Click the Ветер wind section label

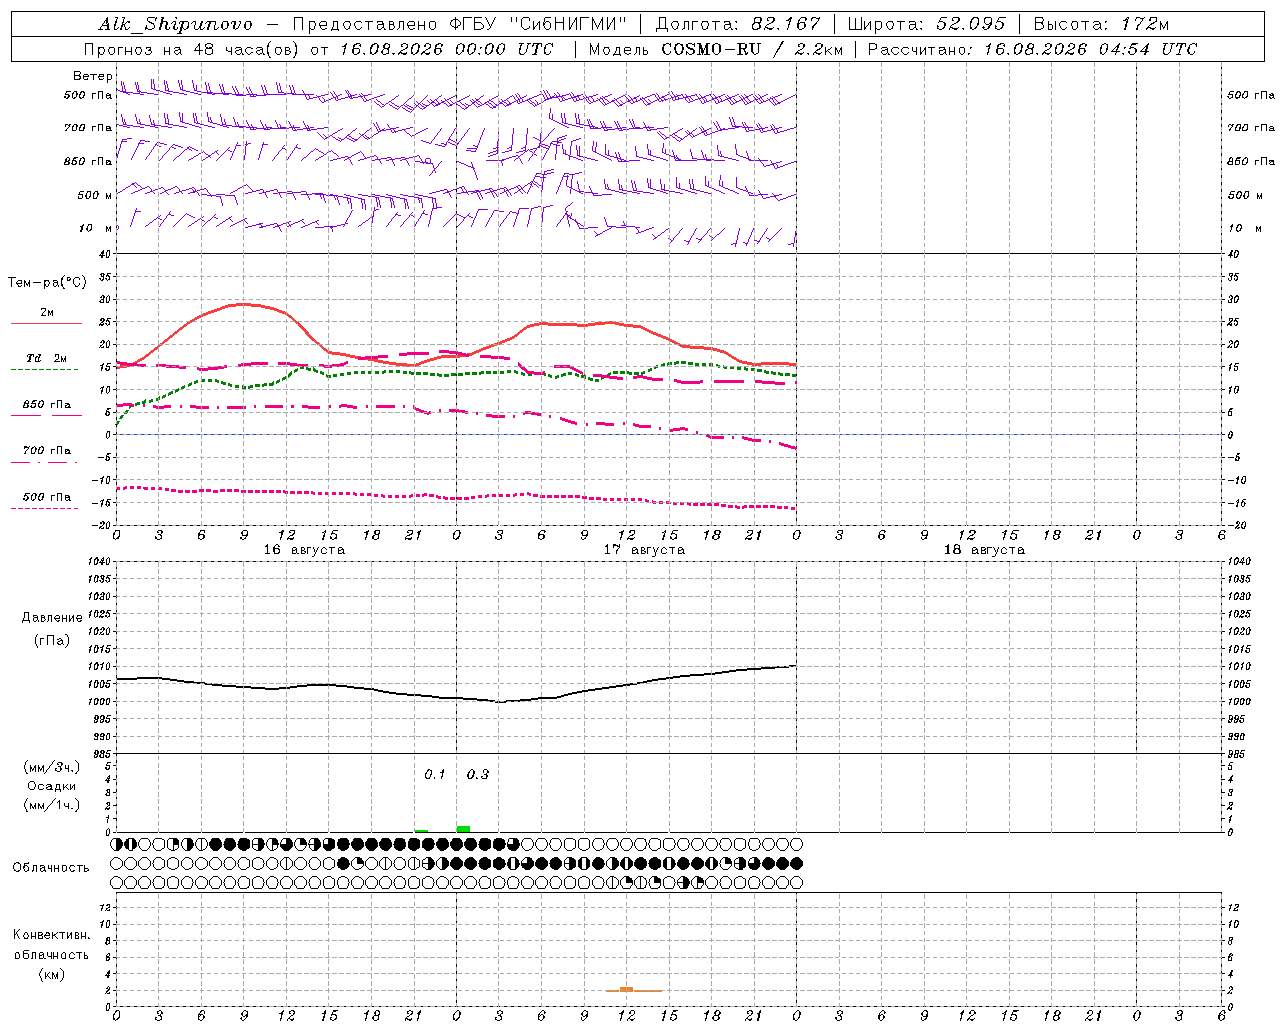pyautogui.click(x=92, y=76)
